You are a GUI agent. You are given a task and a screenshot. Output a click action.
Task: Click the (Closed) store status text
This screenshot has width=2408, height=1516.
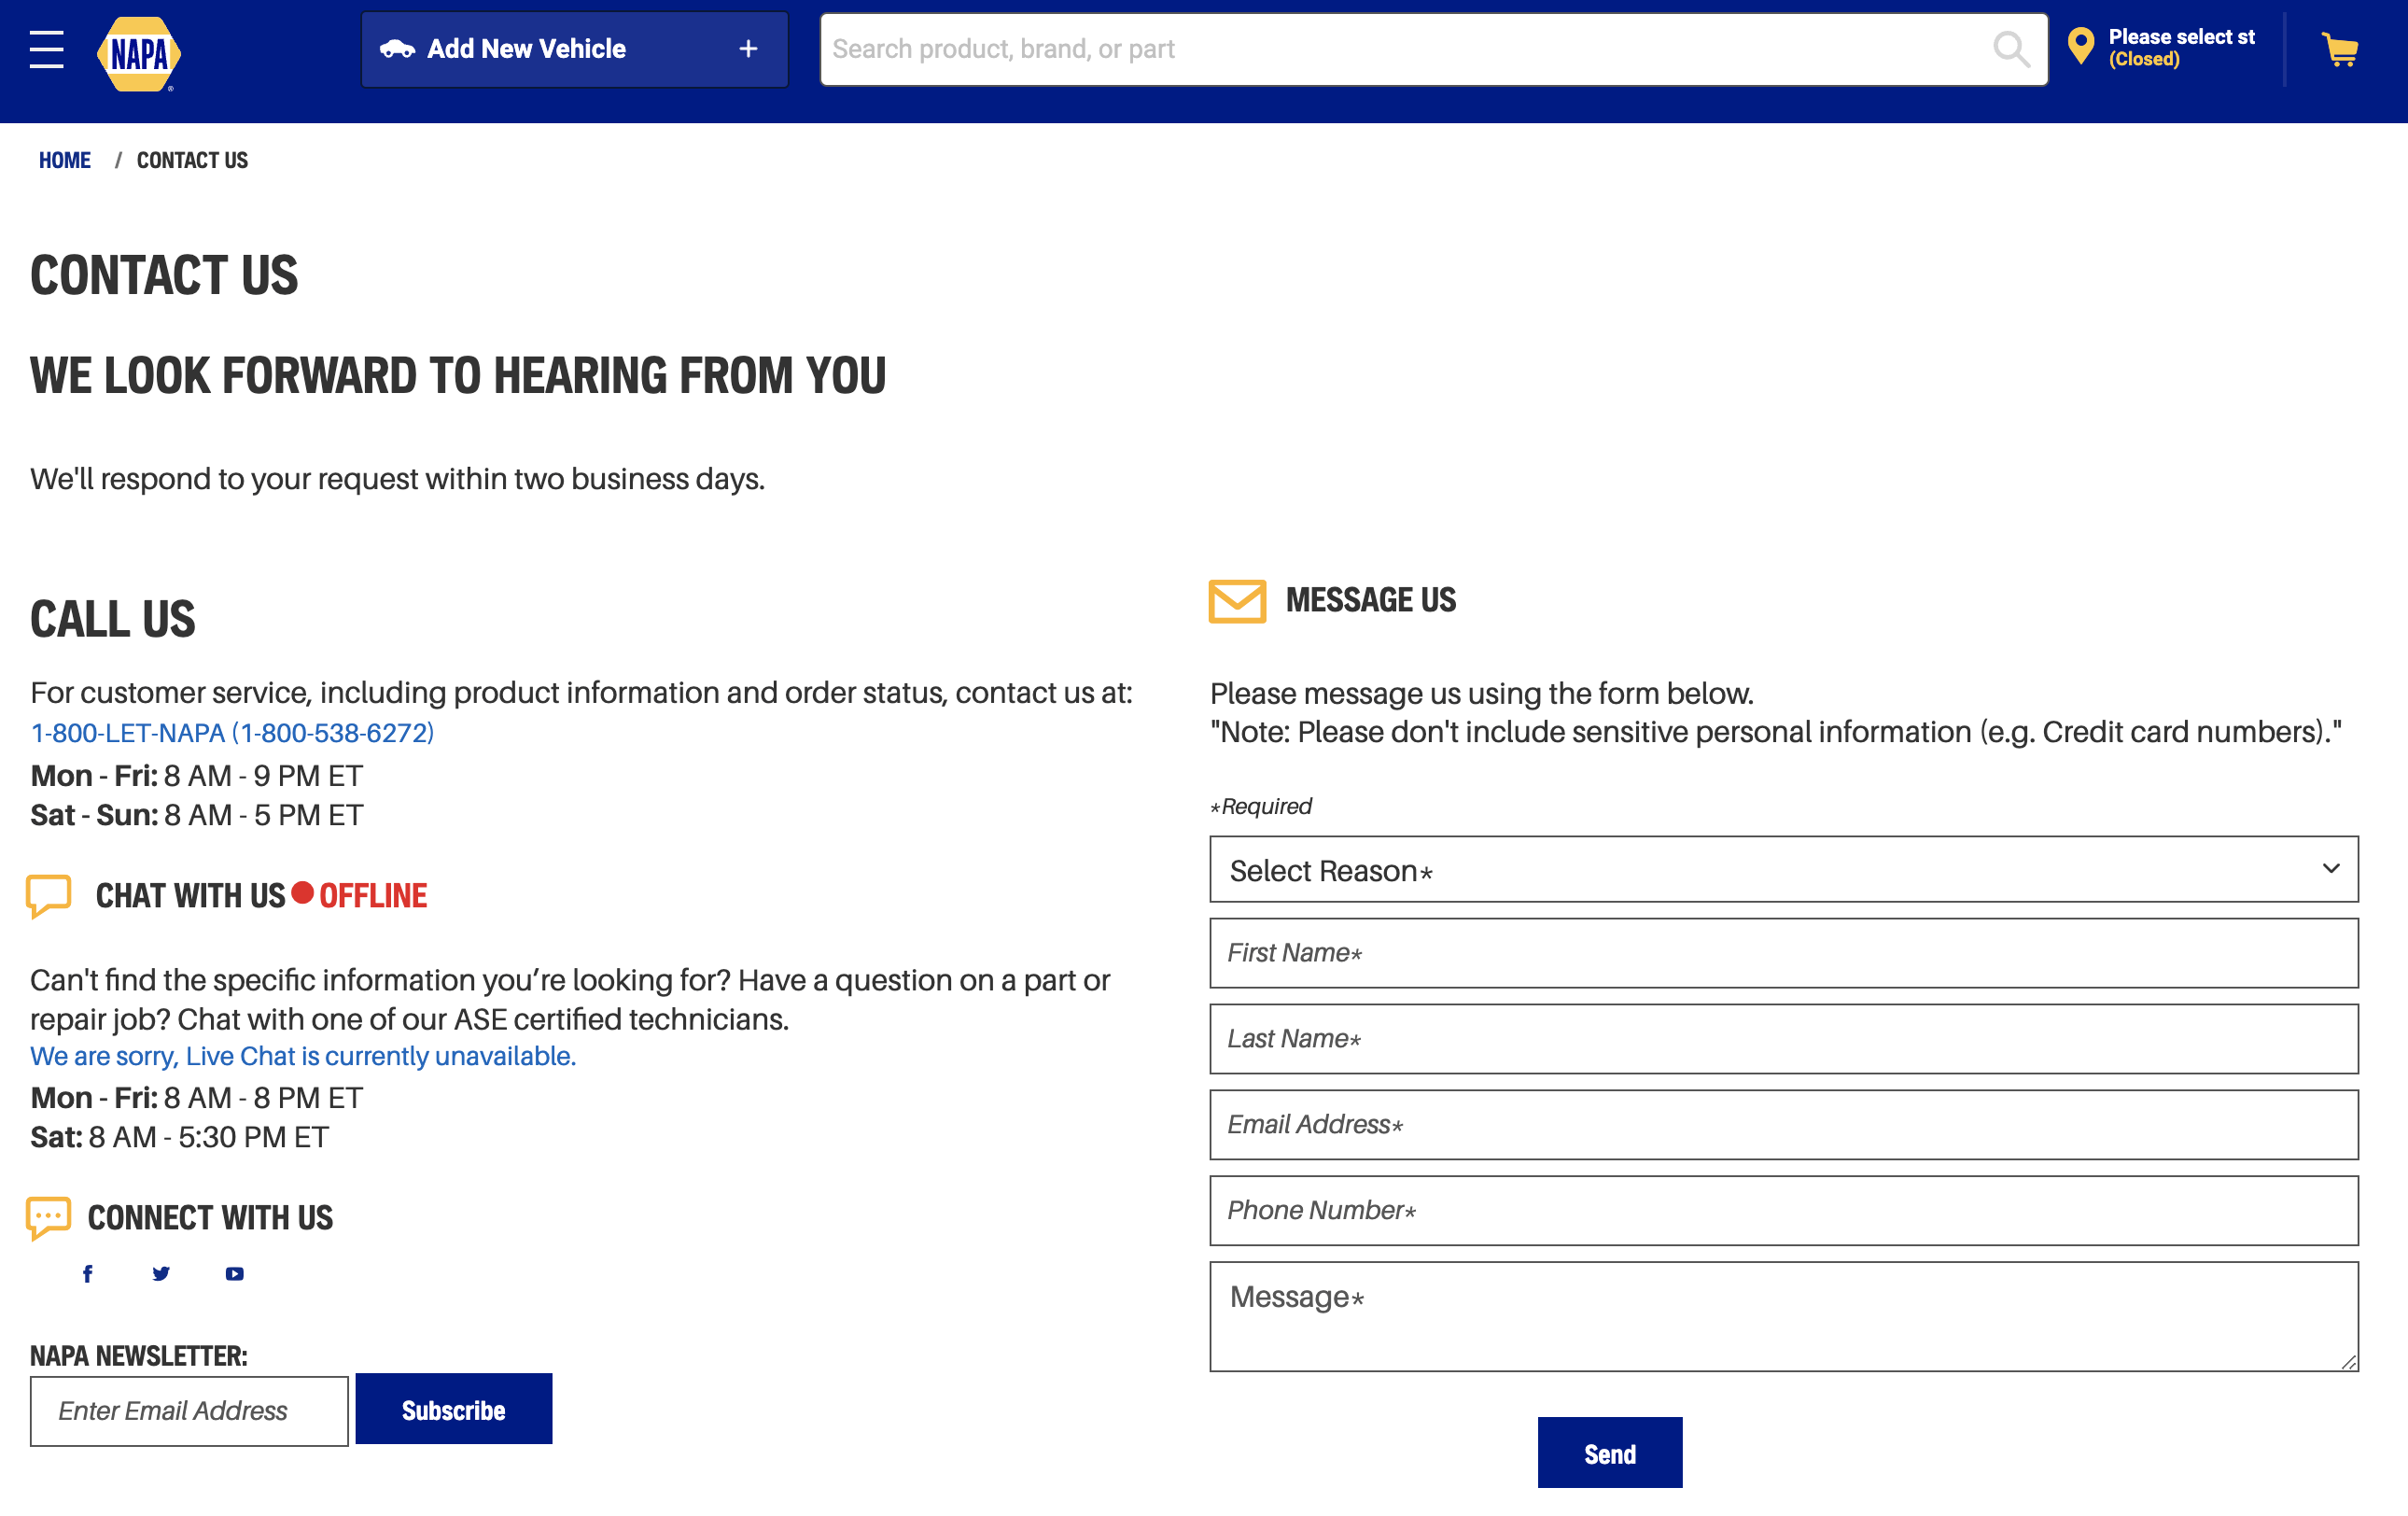(x=2144, y=60)
